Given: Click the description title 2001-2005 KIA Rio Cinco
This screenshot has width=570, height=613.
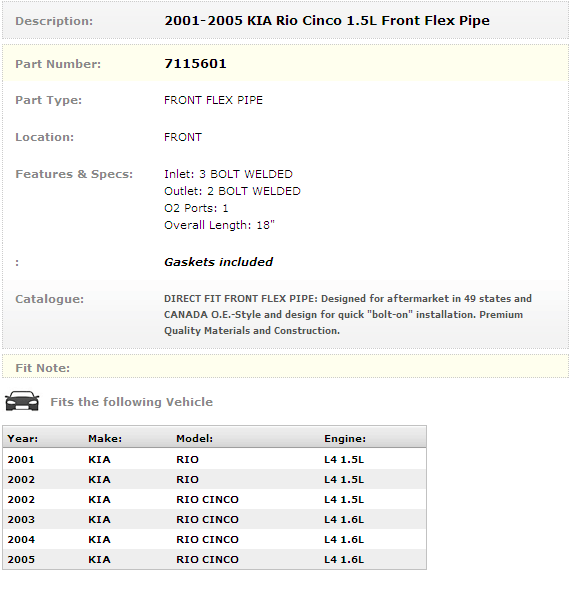Looking at the screenshot, I should click(x=327, y=21).
